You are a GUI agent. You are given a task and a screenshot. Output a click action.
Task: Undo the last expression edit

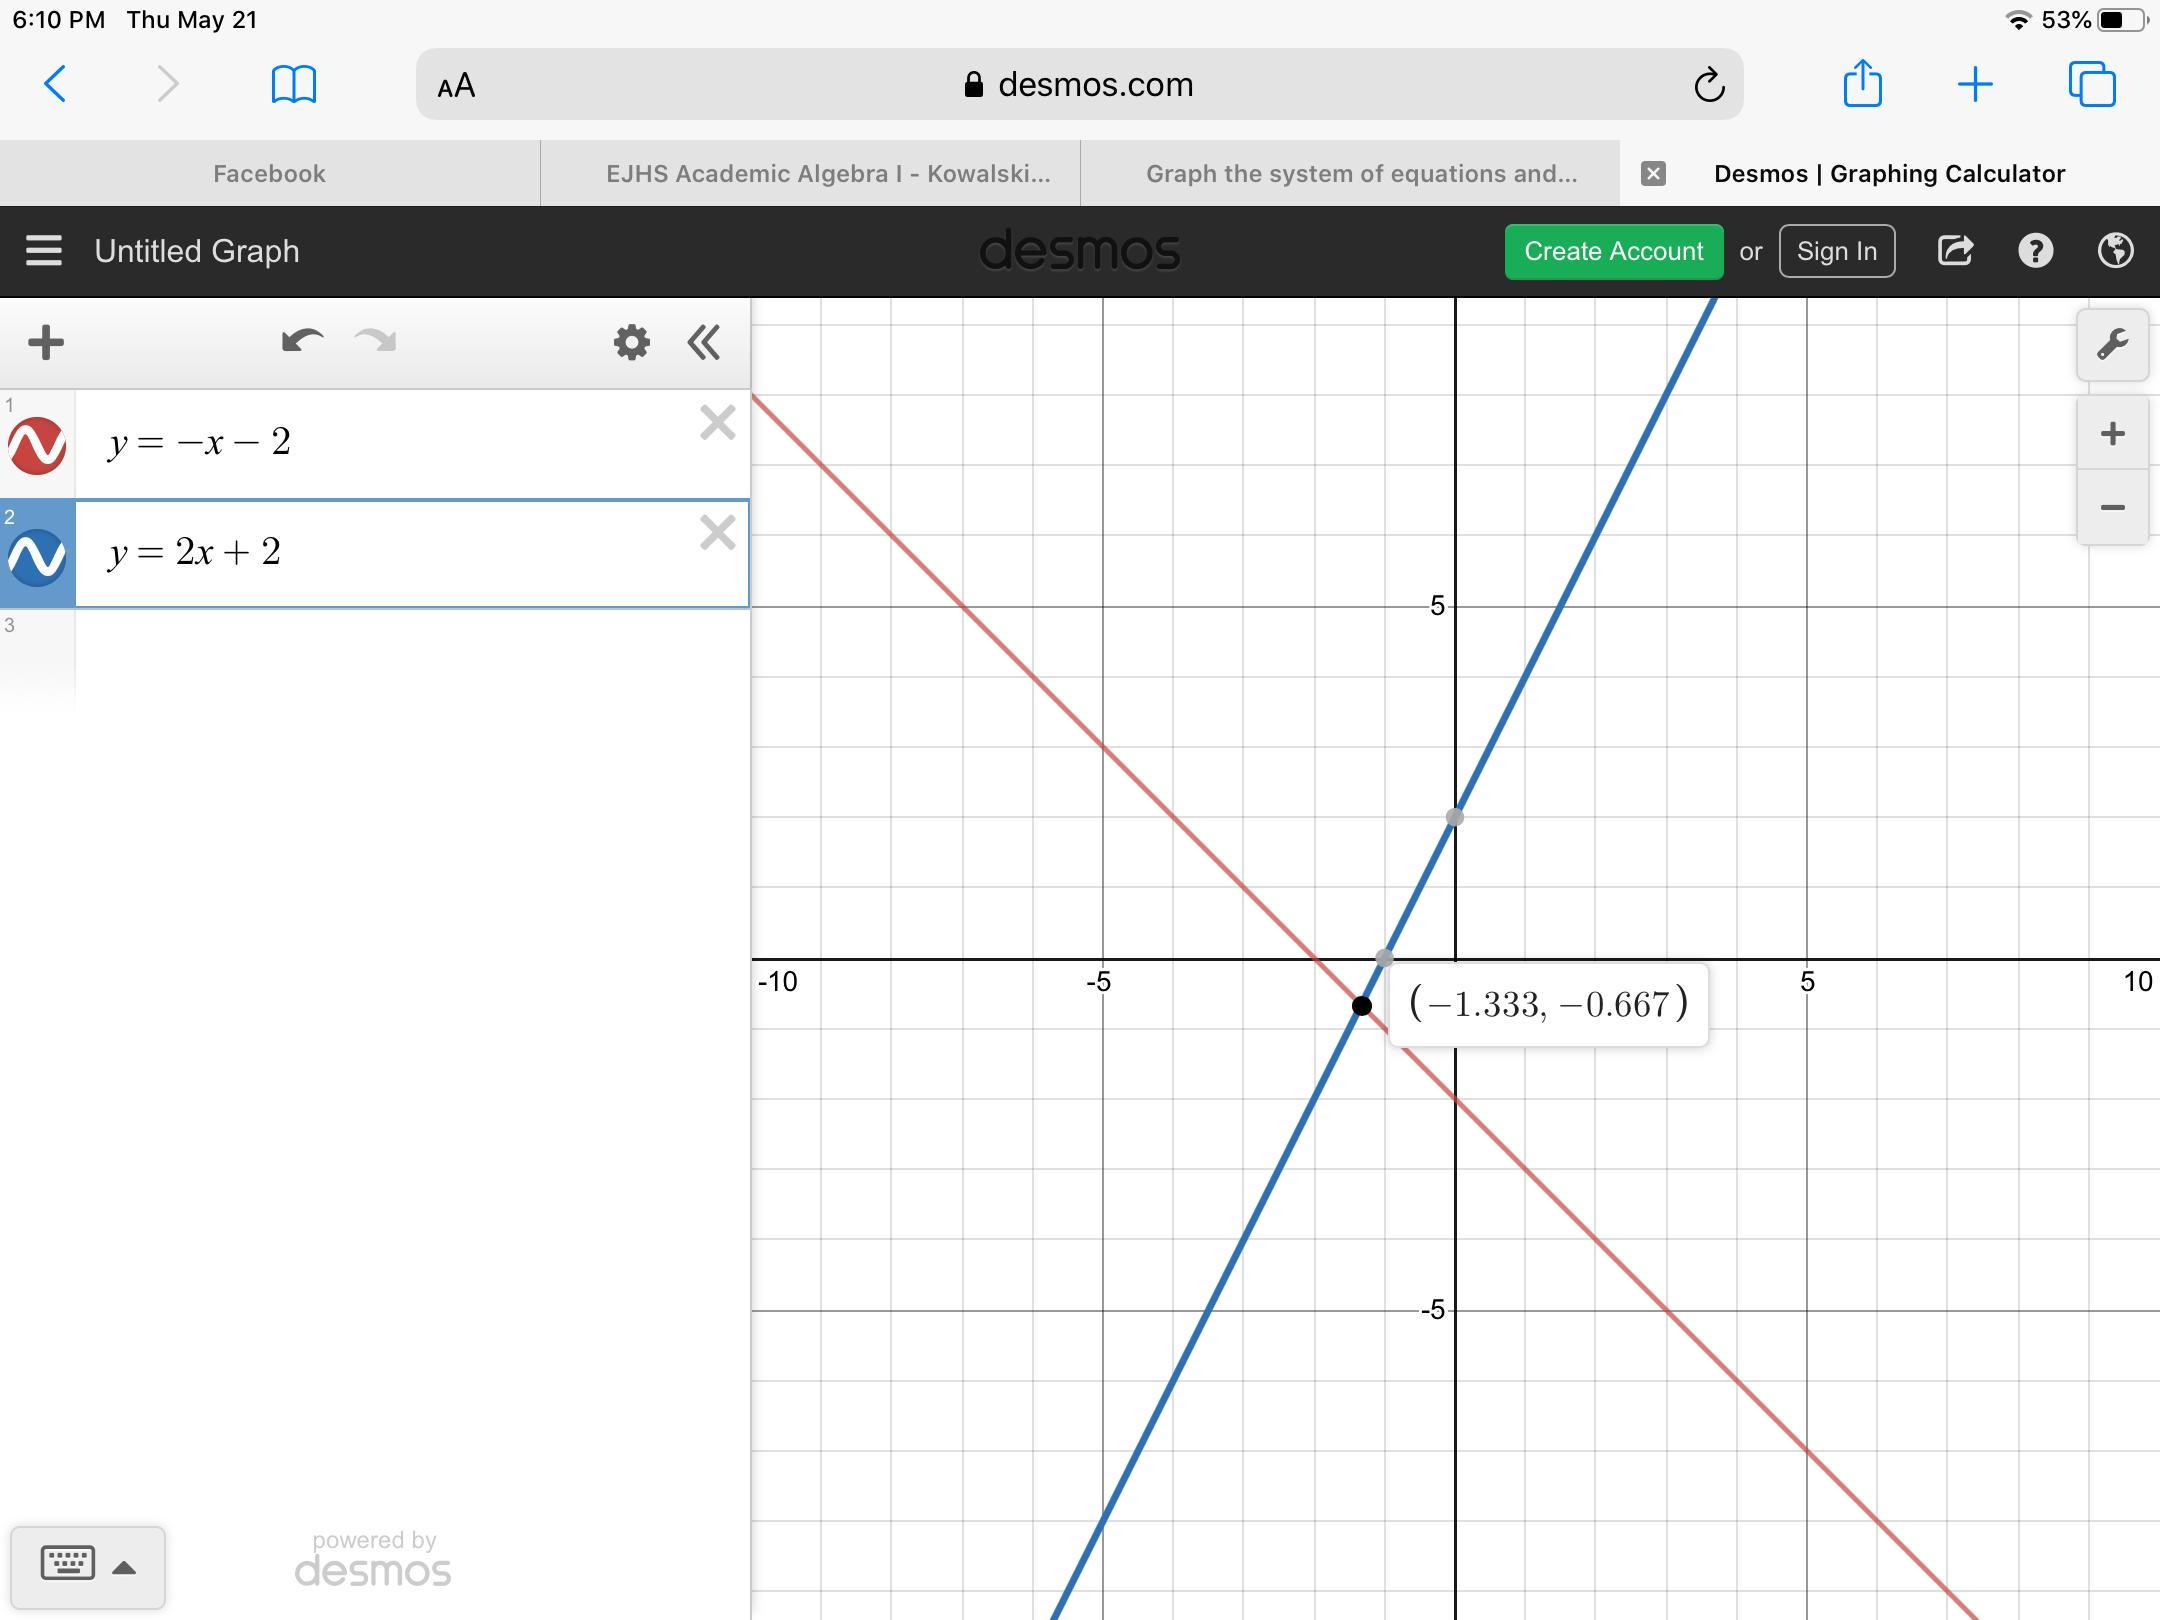(x=301, y=342)
